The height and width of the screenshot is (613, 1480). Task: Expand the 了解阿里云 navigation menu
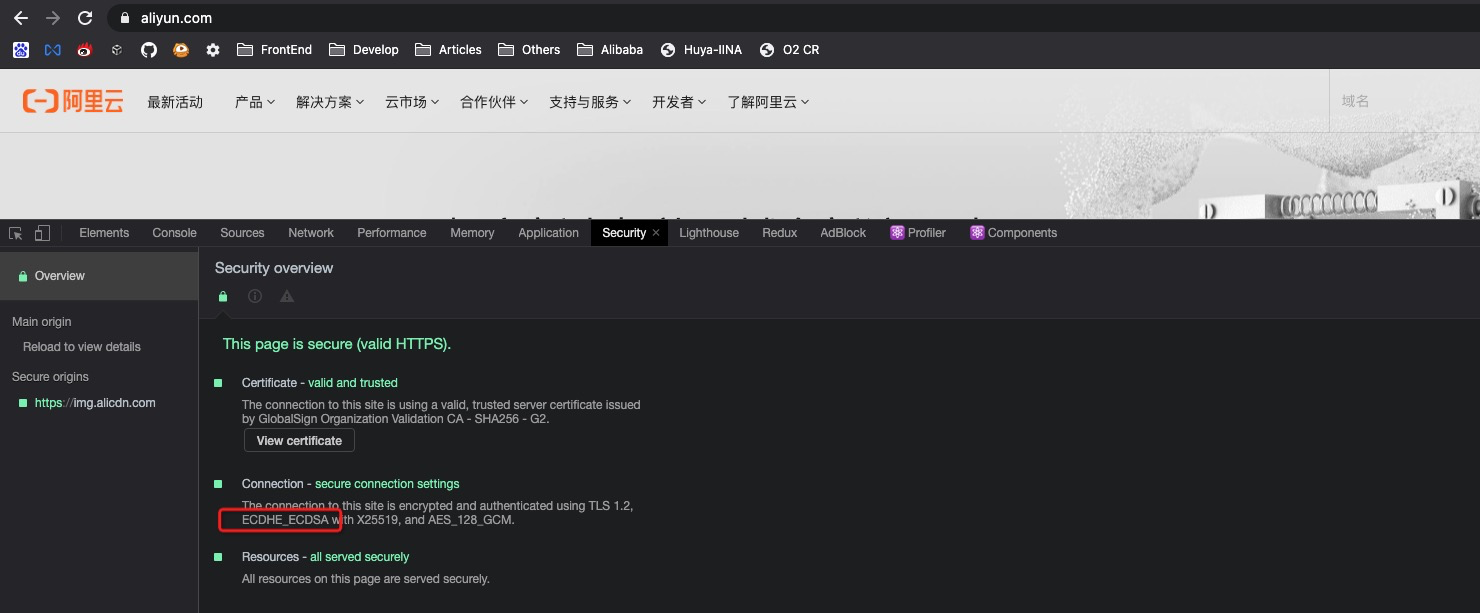[768, 102]
